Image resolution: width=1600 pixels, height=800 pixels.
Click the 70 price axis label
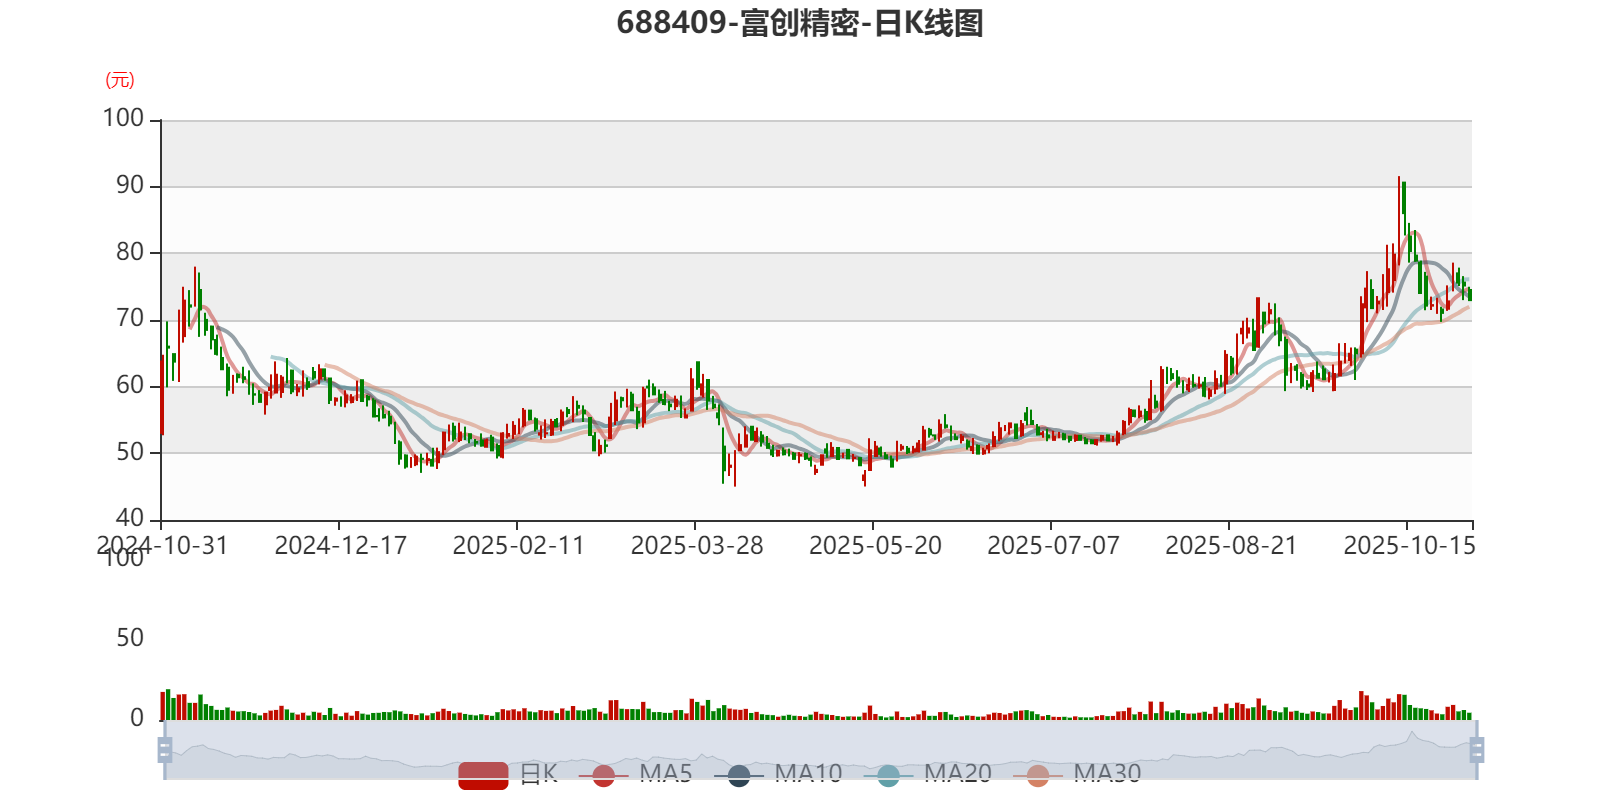[x=130, y=318]
